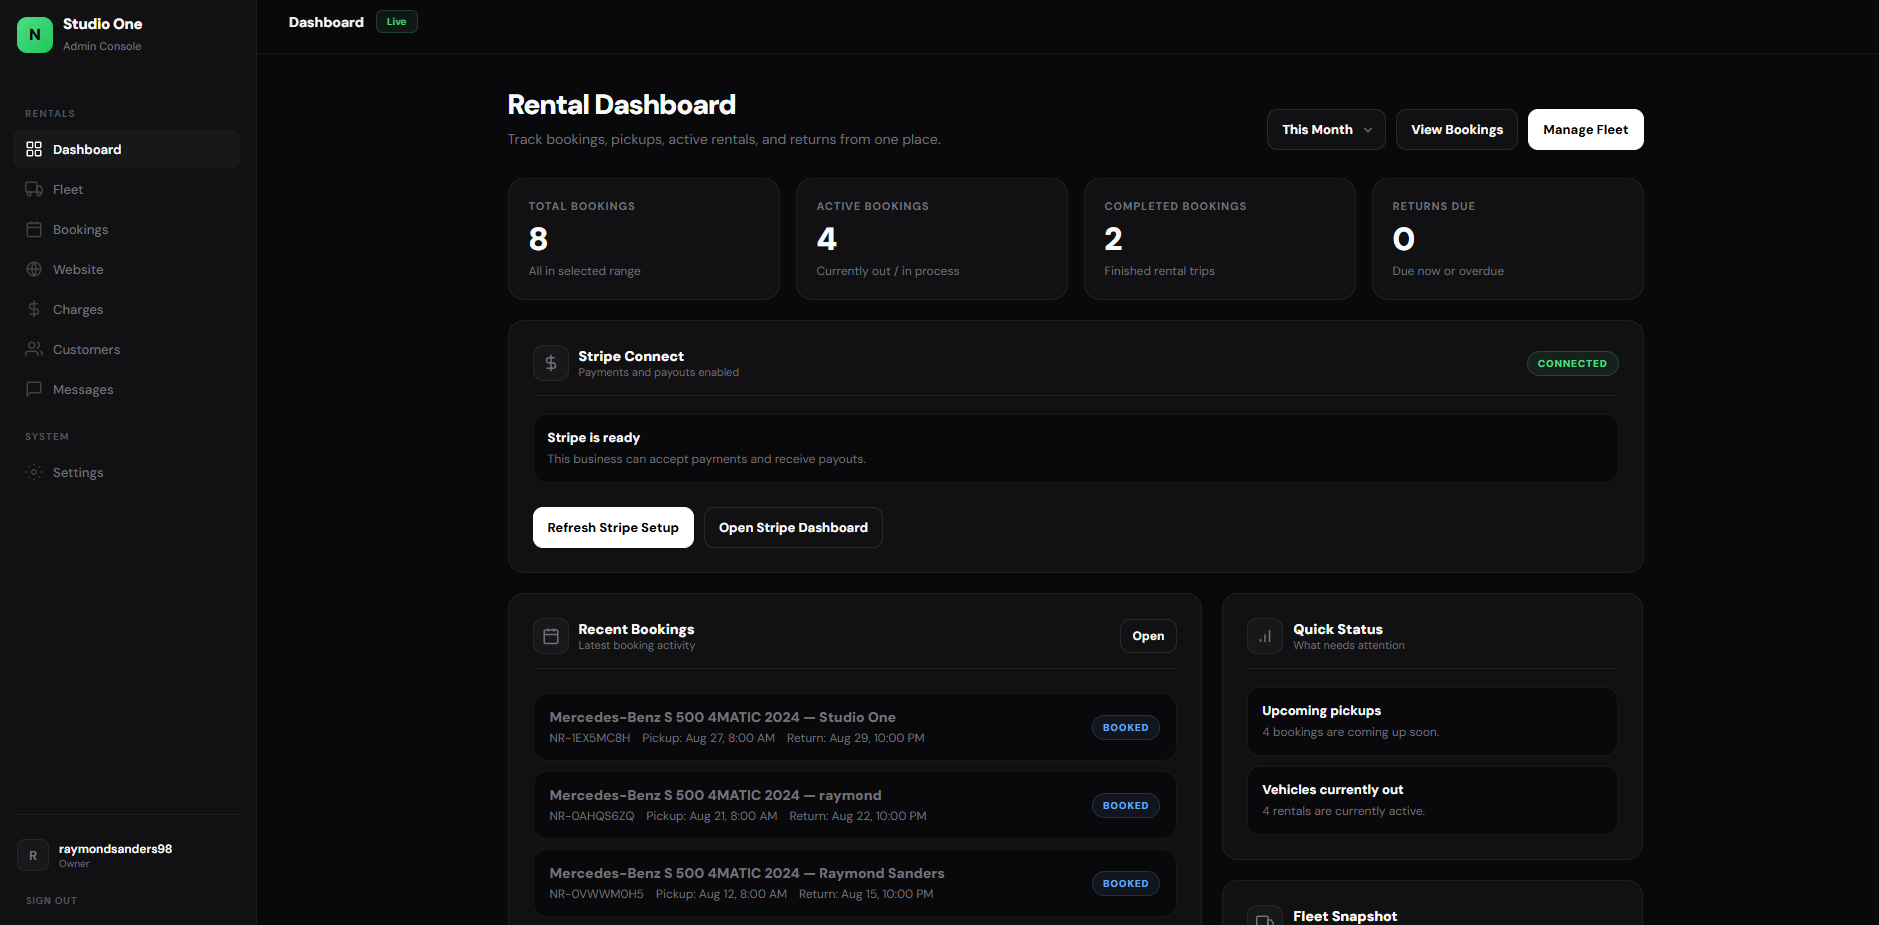Click the Booked badge on Raymond Sanders booking
Viewport: 1879px width, 925px height.
click(1126, 884)
